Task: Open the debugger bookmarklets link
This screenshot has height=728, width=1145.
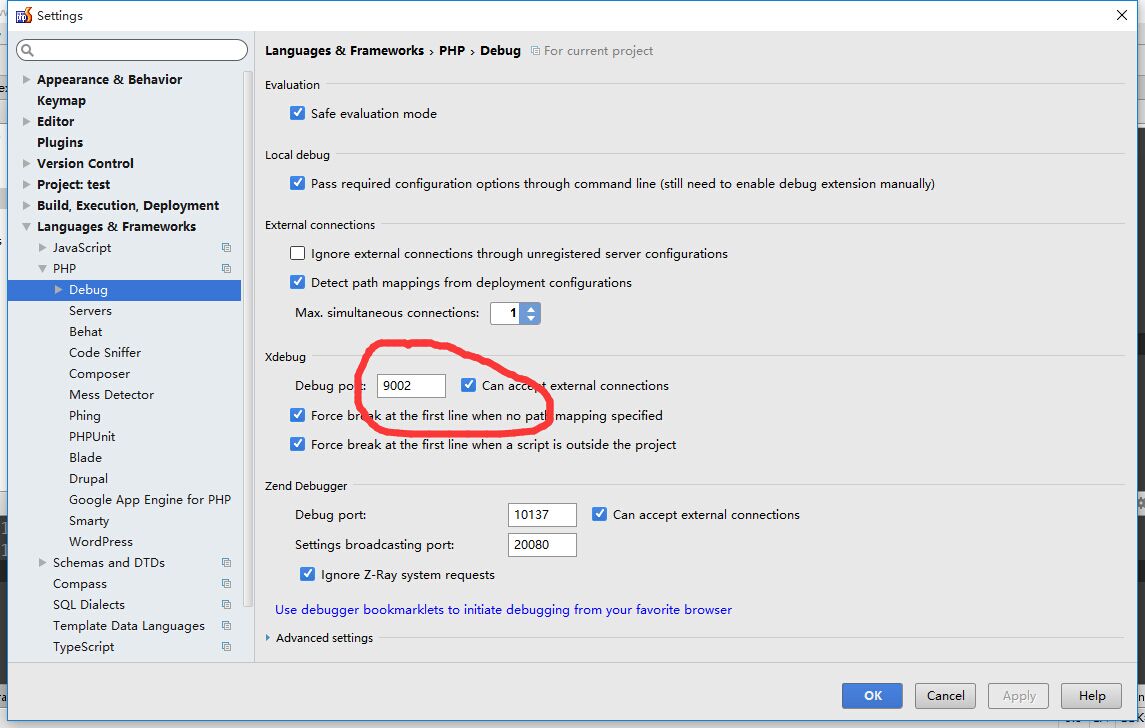Action: [503, 610]
